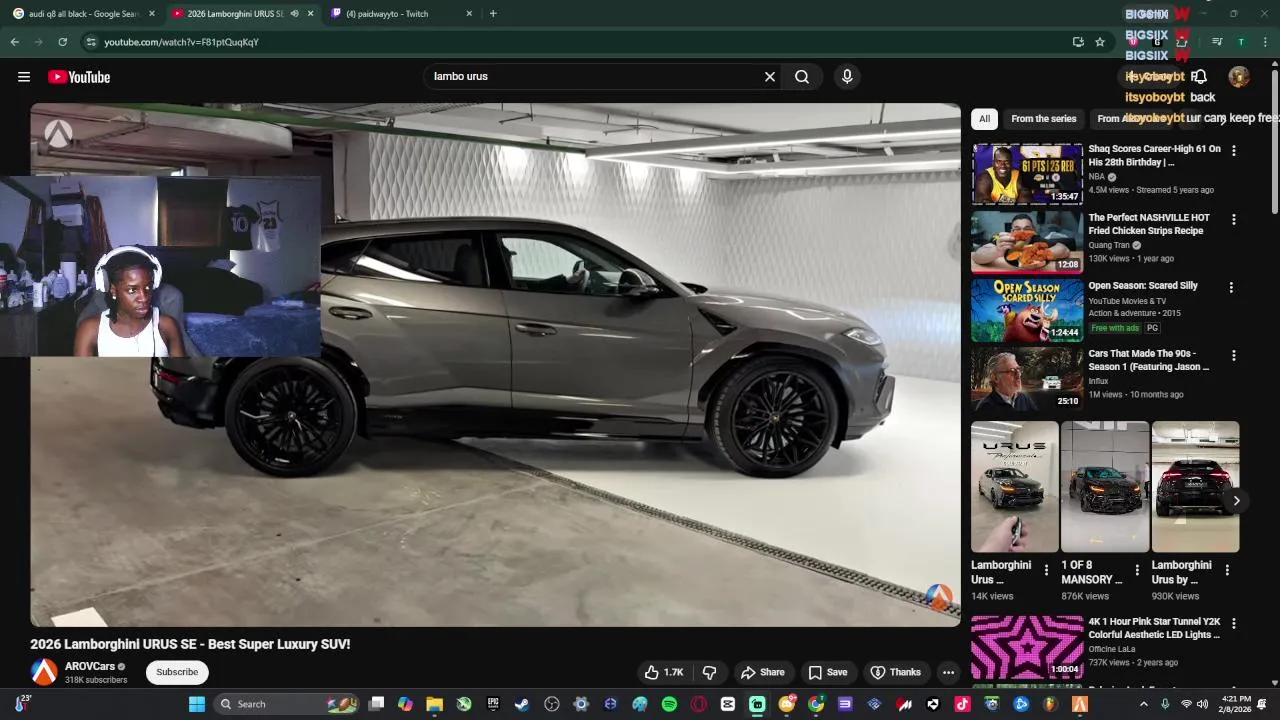This screenshot has width=1280, height=720.
Task: Switch to paidwayyto Twitch tab
Action: click(400, 14)
